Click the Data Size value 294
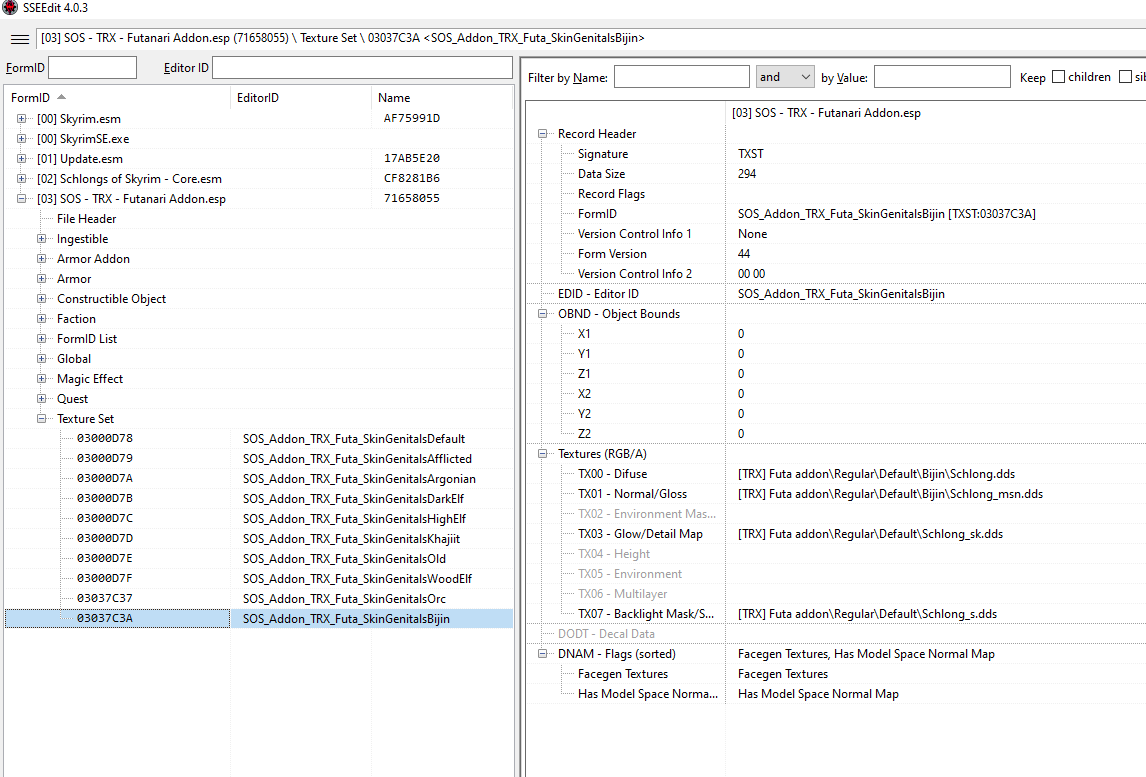Image resolution: width=1146 pixels, height=777 pixels. (x=747, y=174)
